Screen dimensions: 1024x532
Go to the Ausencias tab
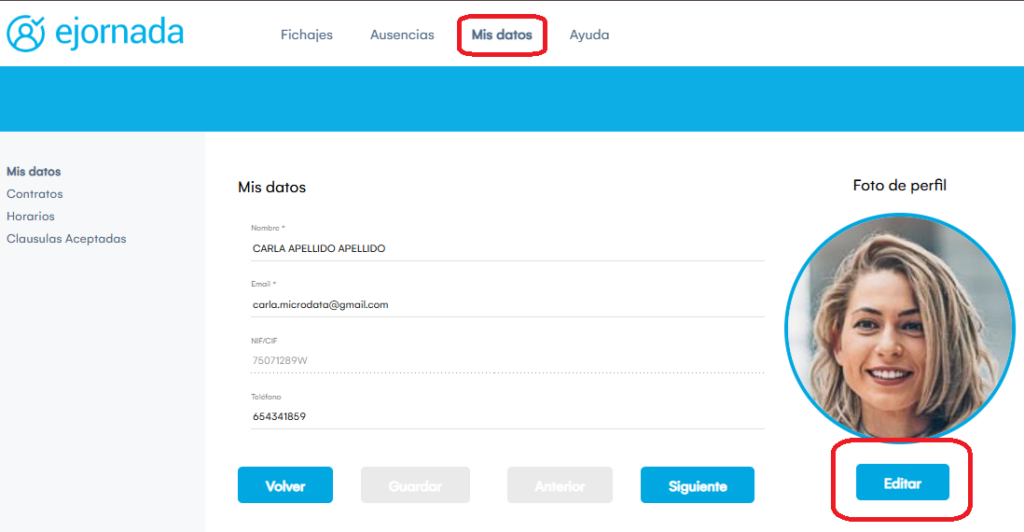click(x=402, y=35)
